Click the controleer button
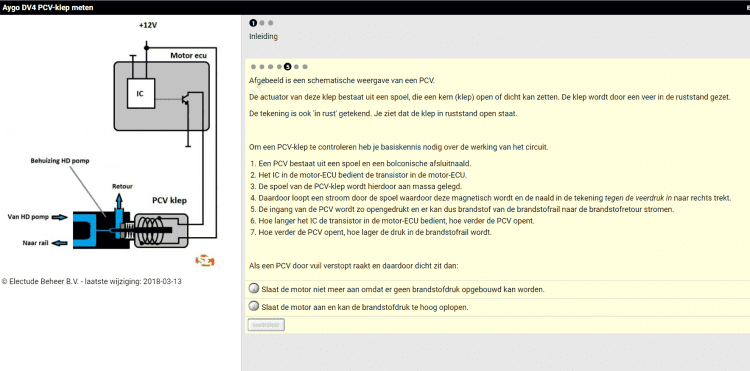The image size is (750, 371). (x=266, y=325)
